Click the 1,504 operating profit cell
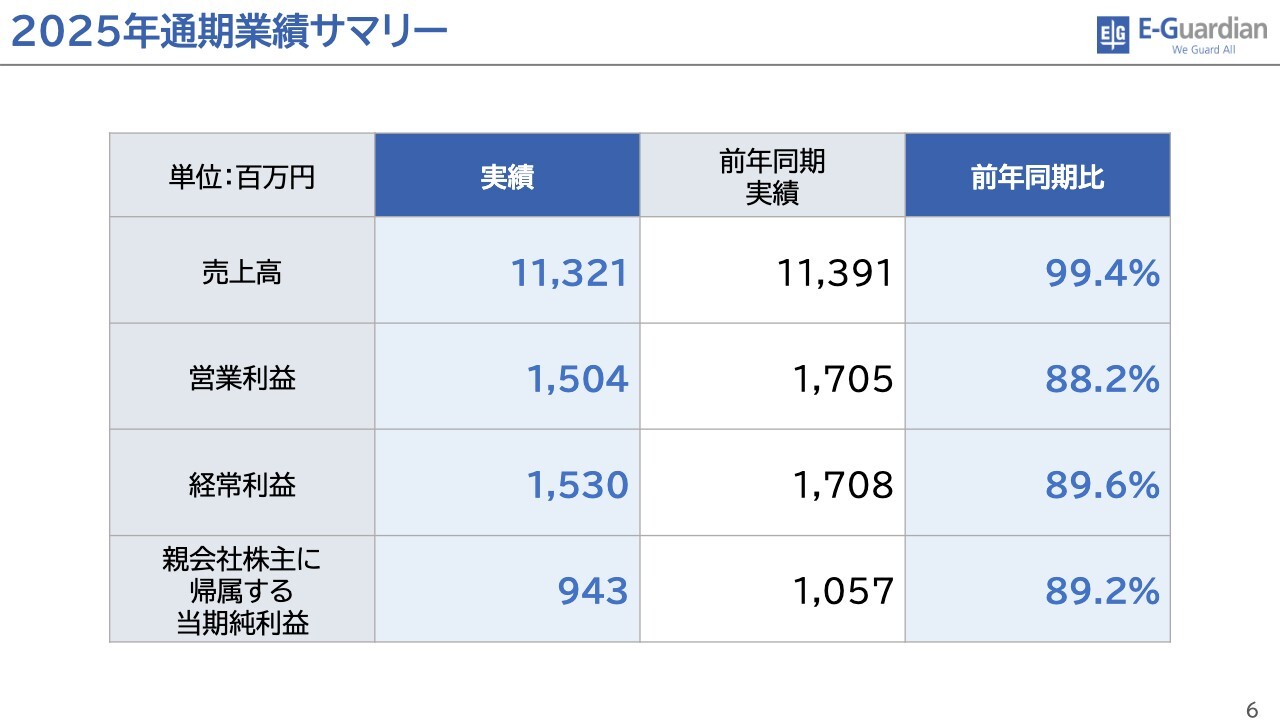1280x720 pixels. pos(577,379)
